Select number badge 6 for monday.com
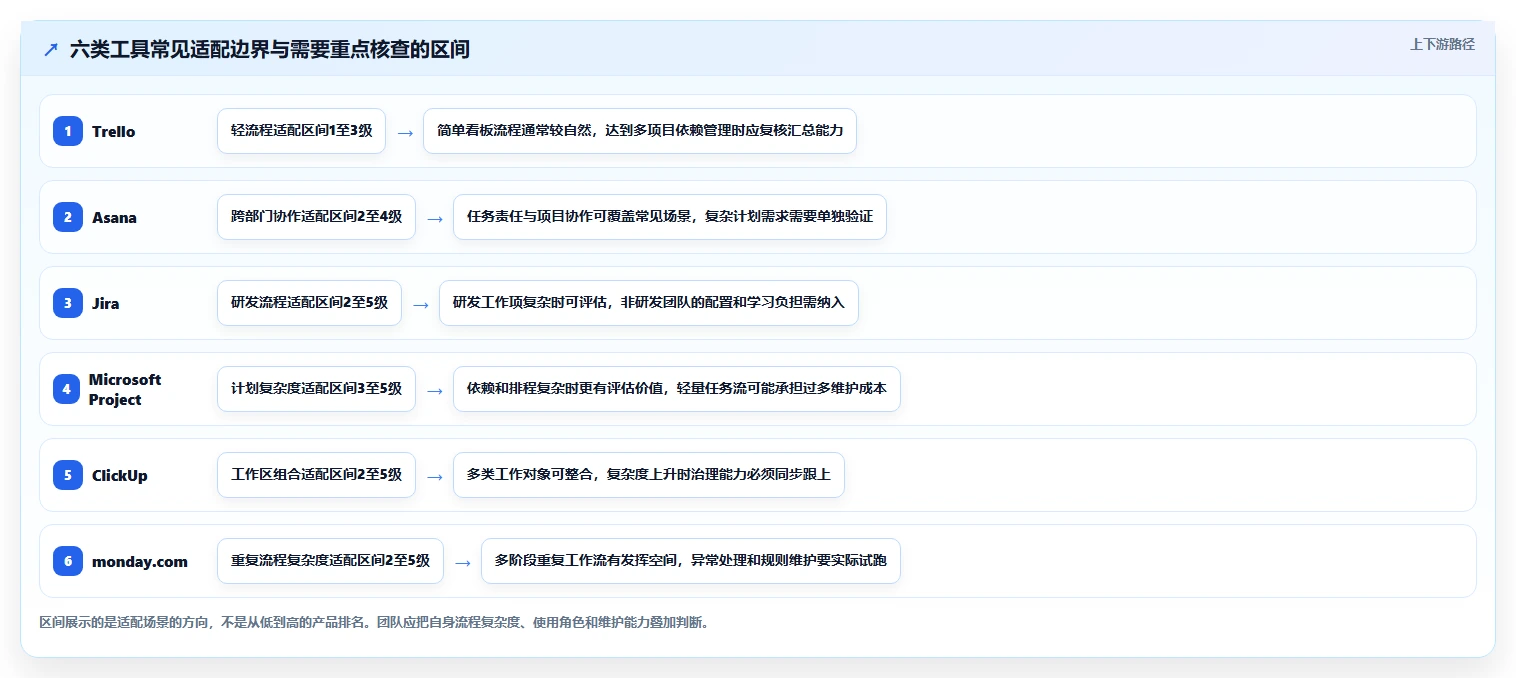This screenshot has height=678, width=1516. (68, 561)
